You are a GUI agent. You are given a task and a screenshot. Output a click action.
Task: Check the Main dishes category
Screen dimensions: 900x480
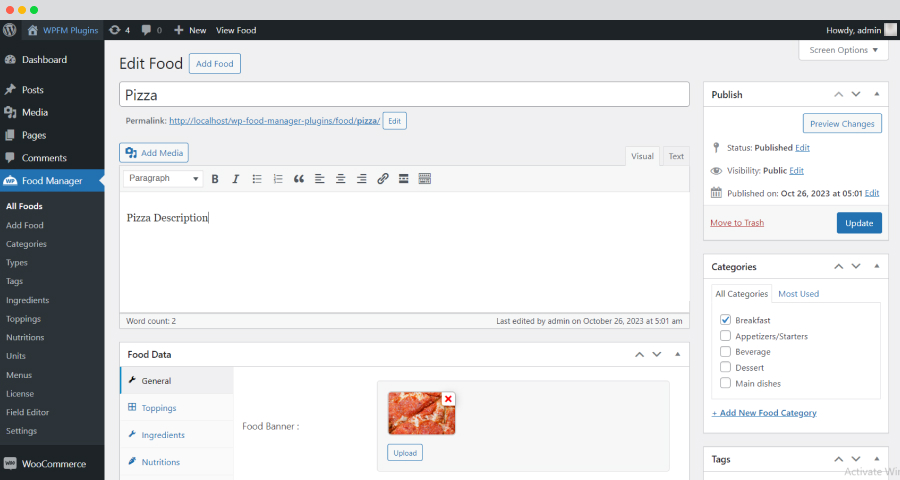(x=726, y=383)
